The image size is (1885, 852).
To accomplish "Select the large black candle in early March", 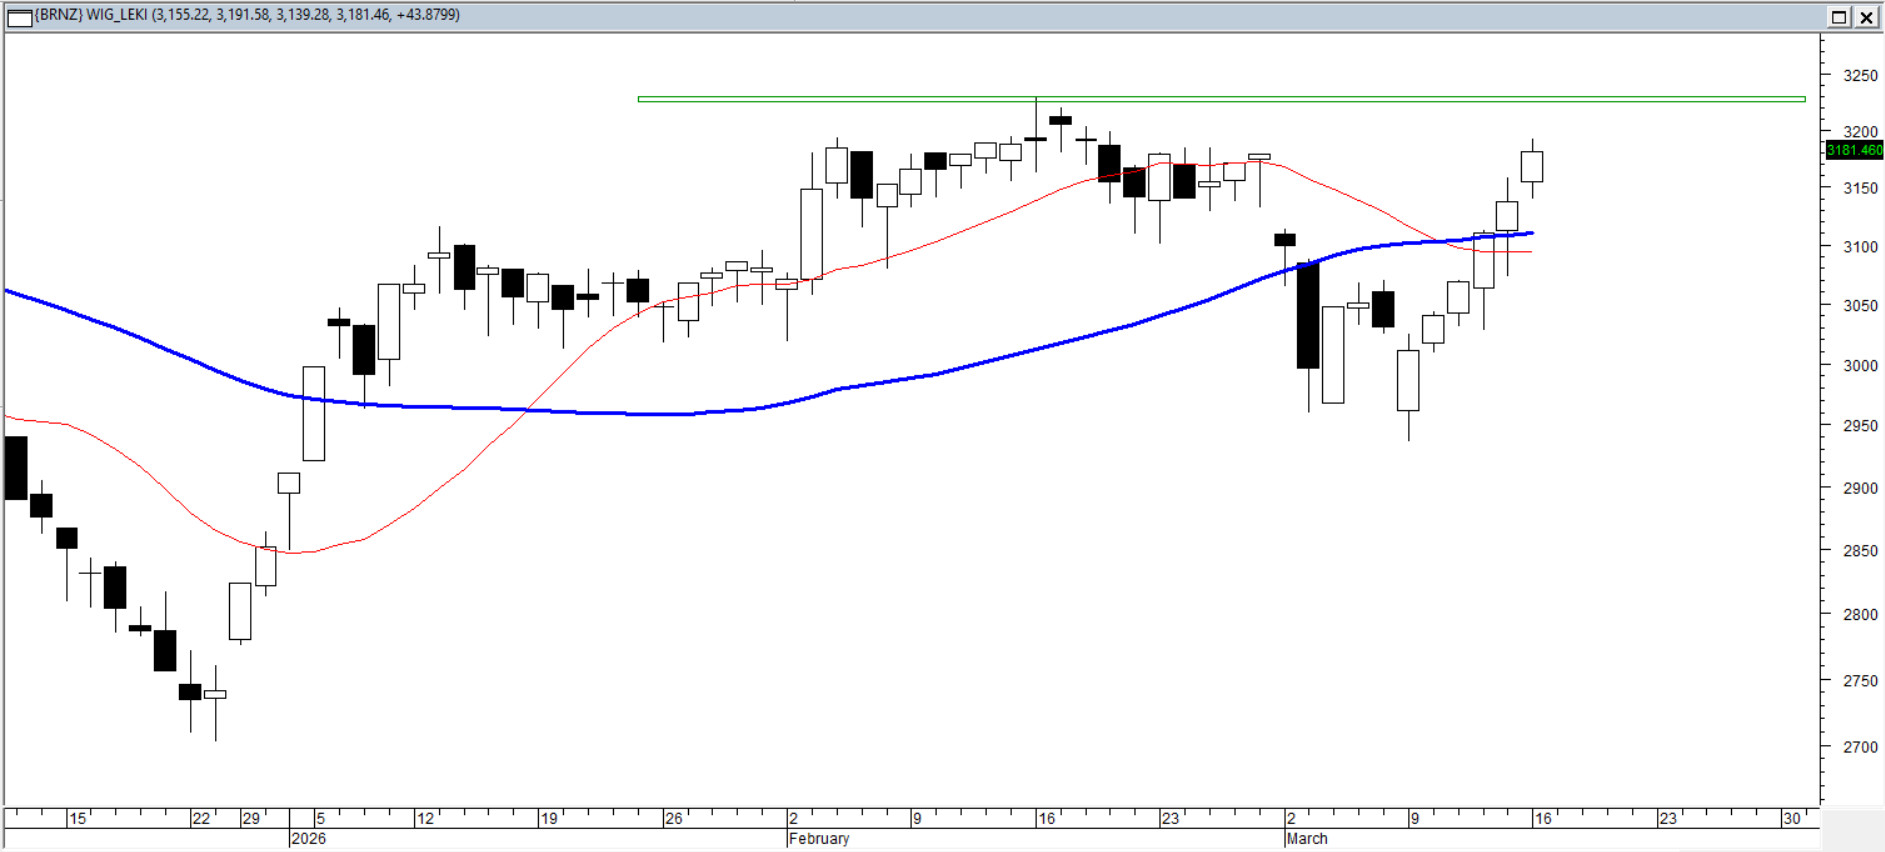I will click(x=1307, y=315).
